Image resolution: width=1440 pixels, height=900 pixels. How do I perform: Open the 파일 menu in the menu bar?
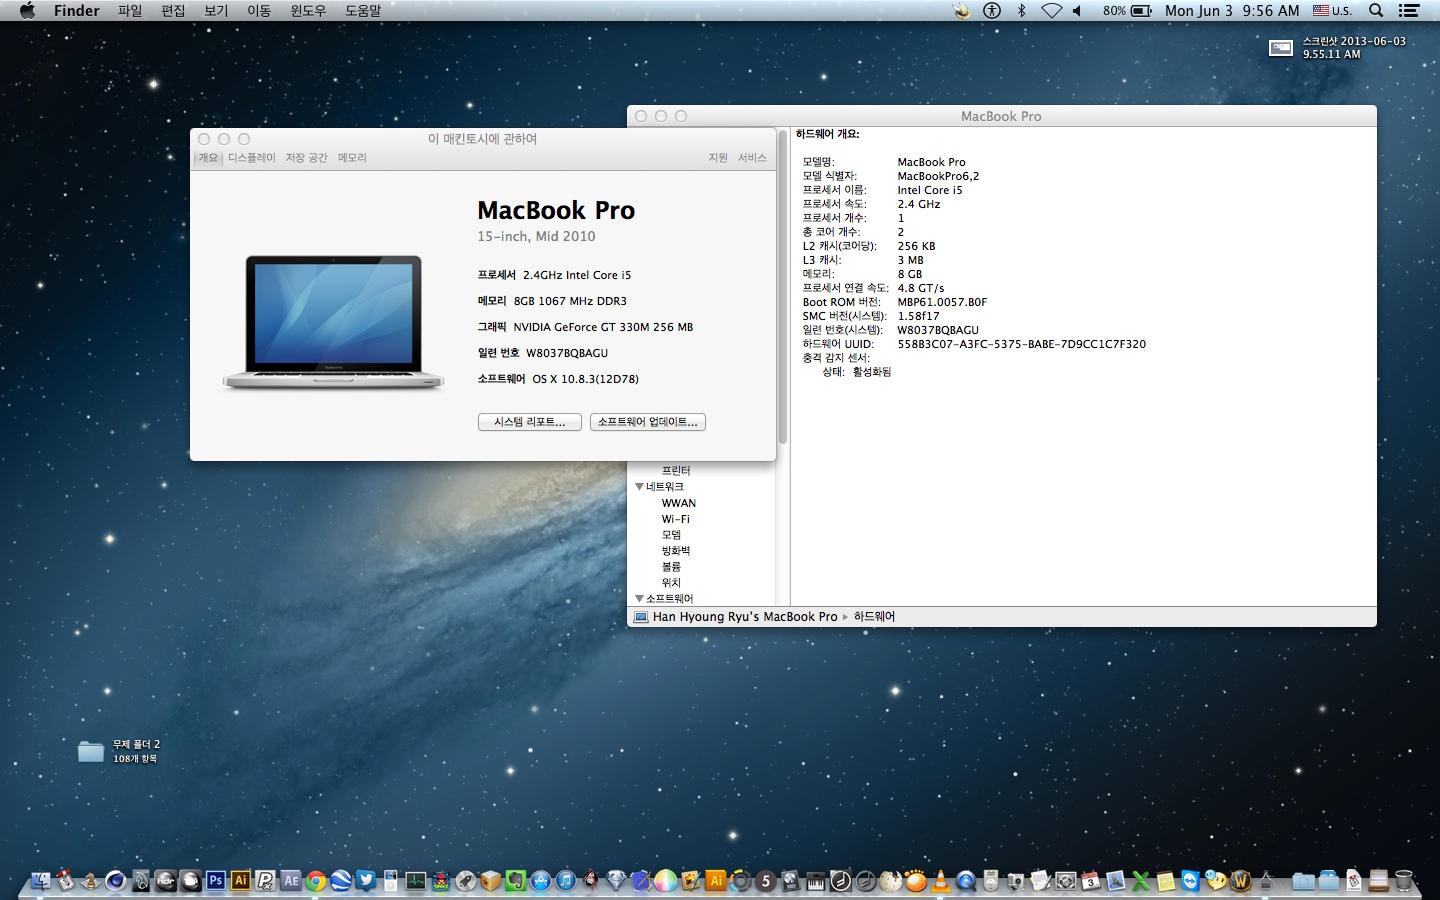pos(130,11)
